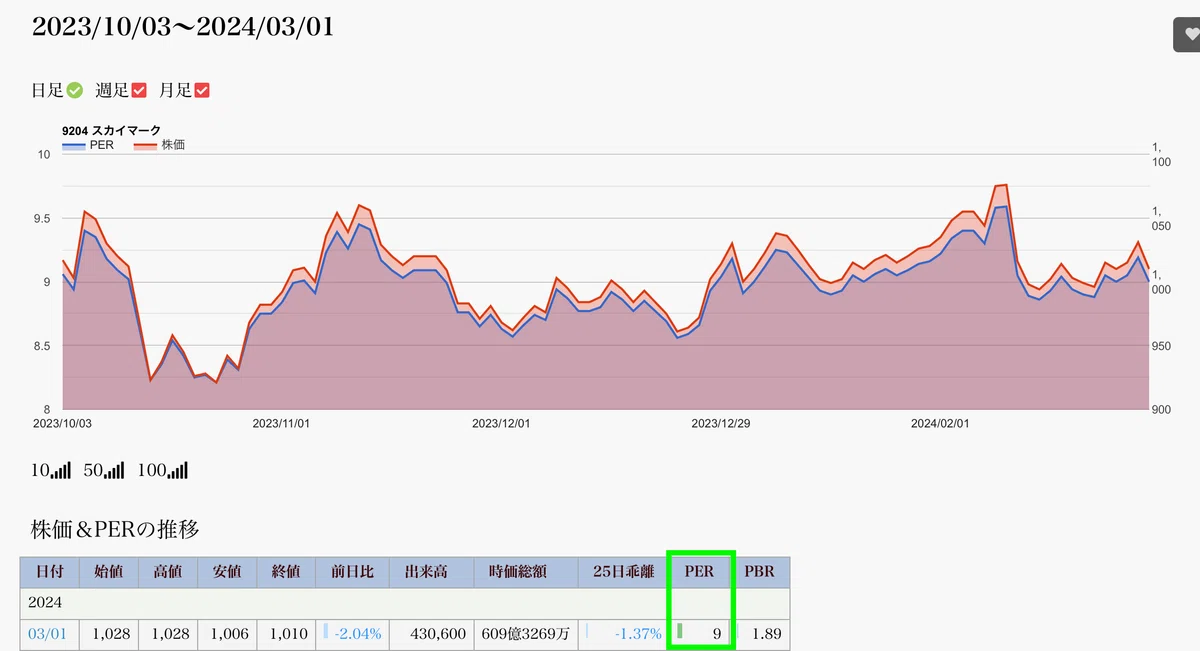
Task: Toggle the 週足 checkbox
Action: [x=139, y=91]
